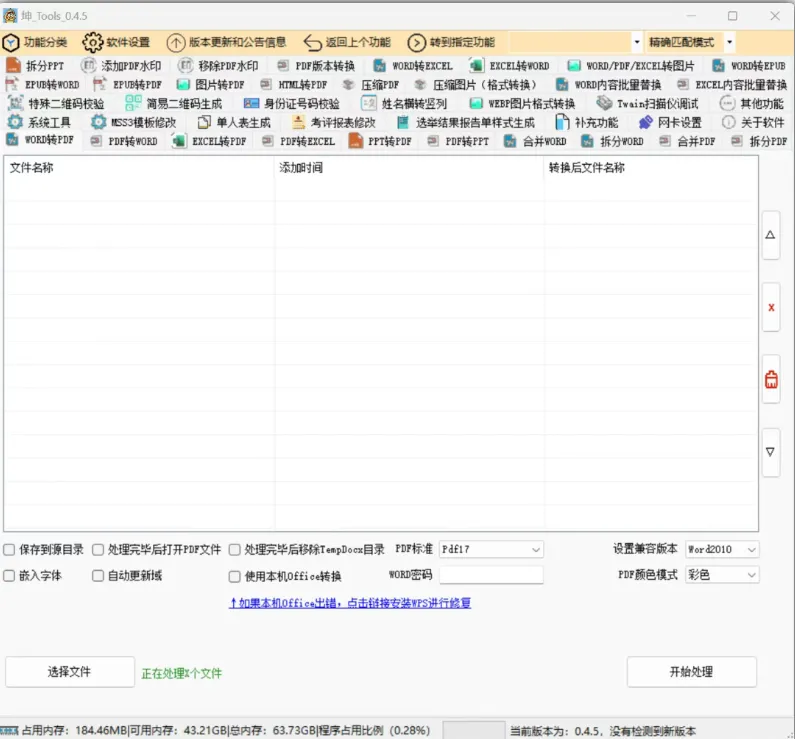The height and width of the screenshot is (739, 795).
Task: Switch to 合并PDF tab
Action: coord(687,141)
